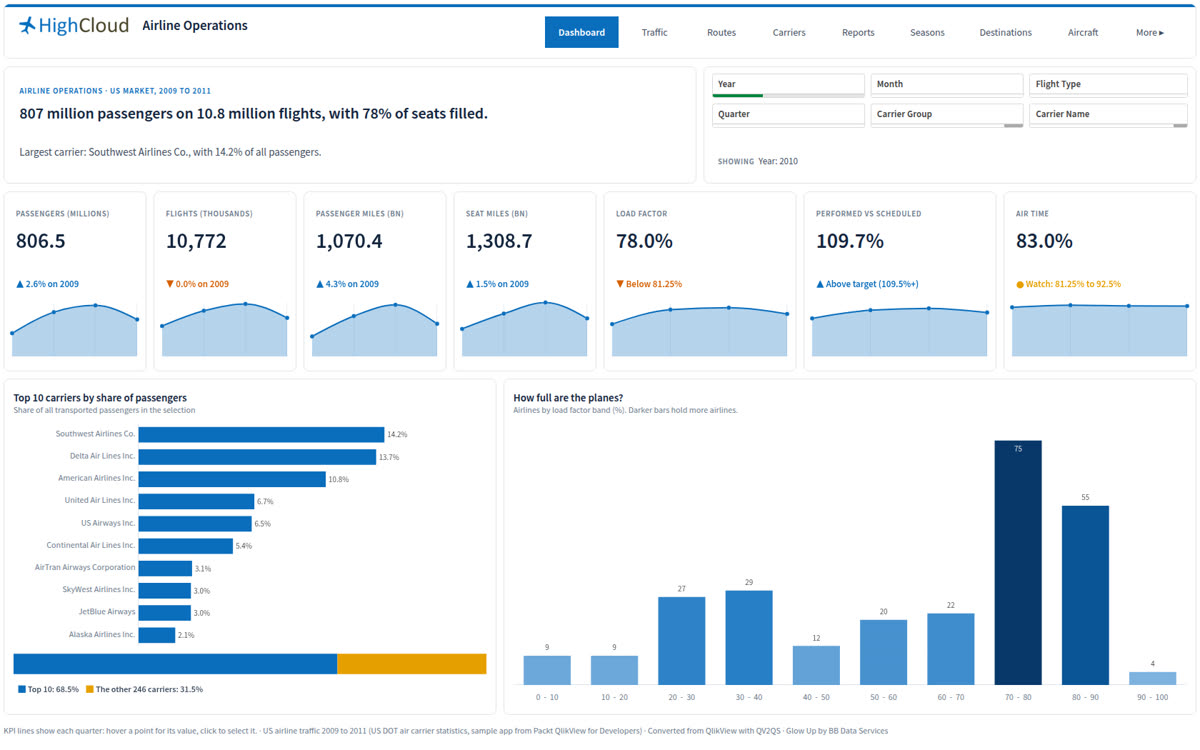Click the 'How full are the planes?' title
Image resolution: width=1200 pixels, height=750 pixels.
568,398
